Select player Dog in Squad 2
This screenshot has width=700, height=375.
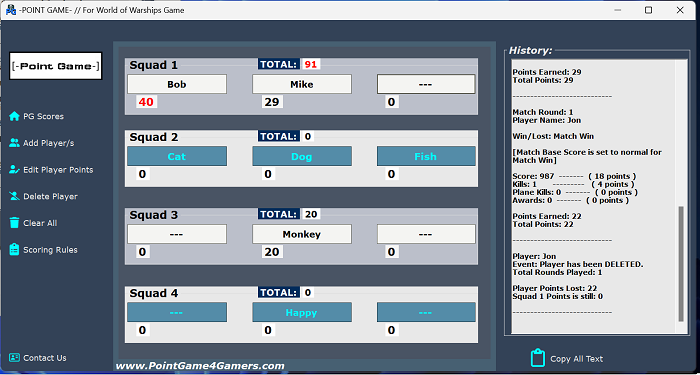pos(302,156)
